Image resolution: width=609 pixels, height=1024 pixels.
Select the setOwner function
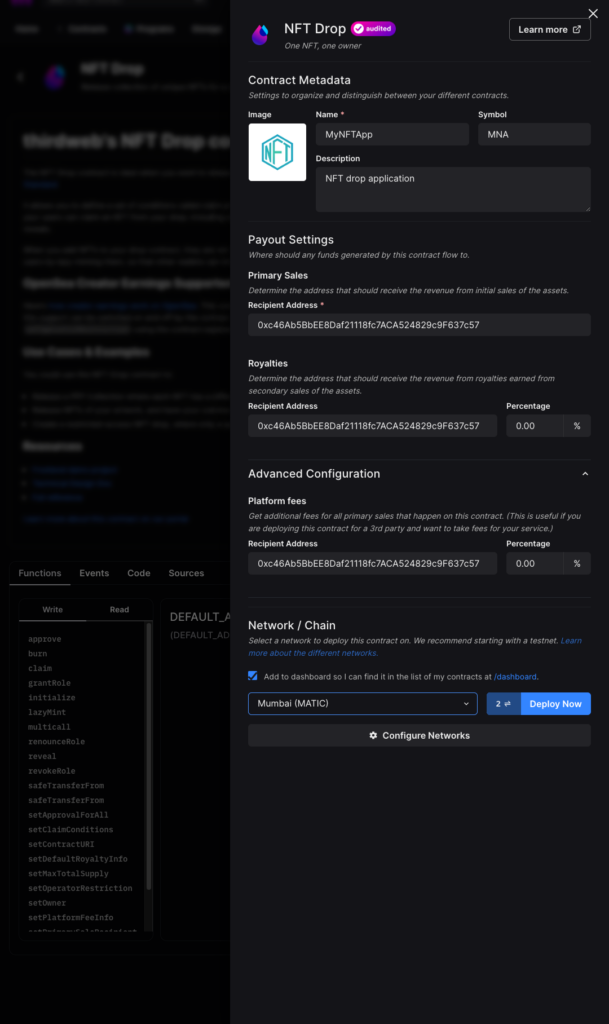pyautogui.click(x=47, y=903)
